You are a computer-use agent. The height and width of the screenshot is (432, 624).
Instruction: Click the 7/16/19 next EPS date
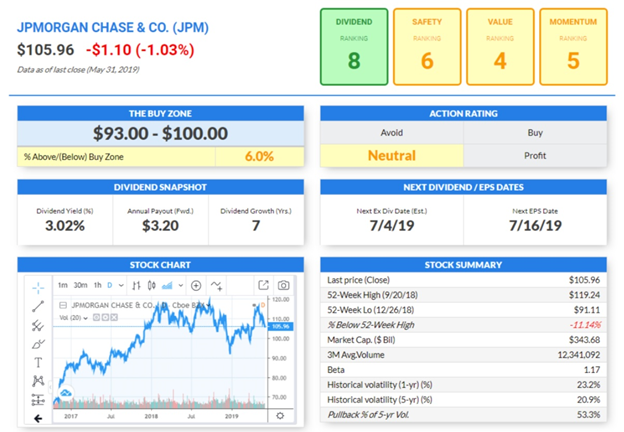(535, 226)
